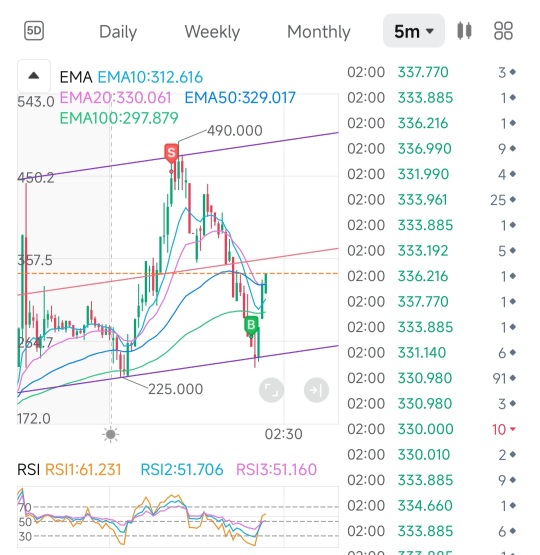Select the 331.990 trade row
The height and width of the screenshot is (555, 540).
pyautogui.click(x=431, y=174)
